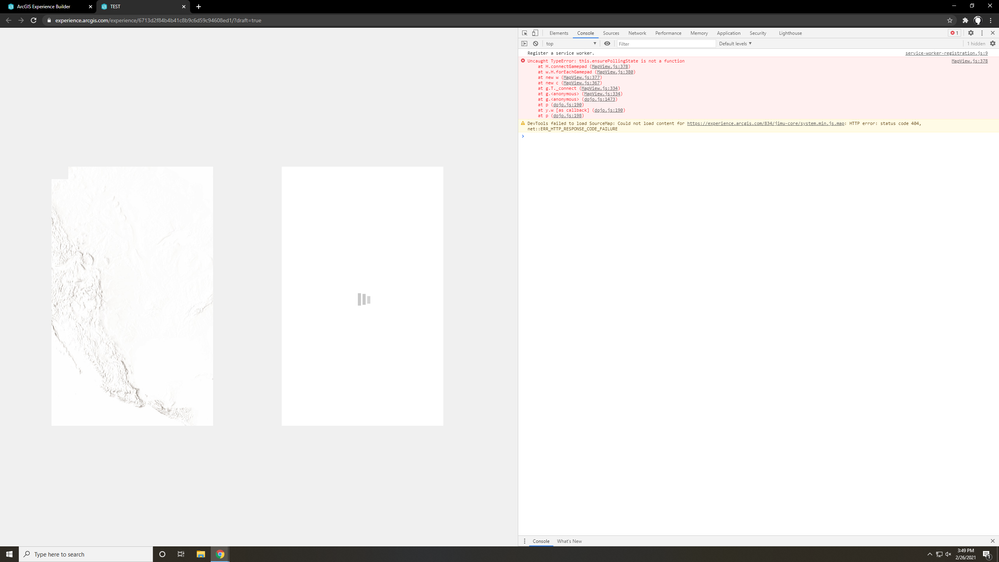
Task: Open the DevTools more options menu
Action: 982,33
